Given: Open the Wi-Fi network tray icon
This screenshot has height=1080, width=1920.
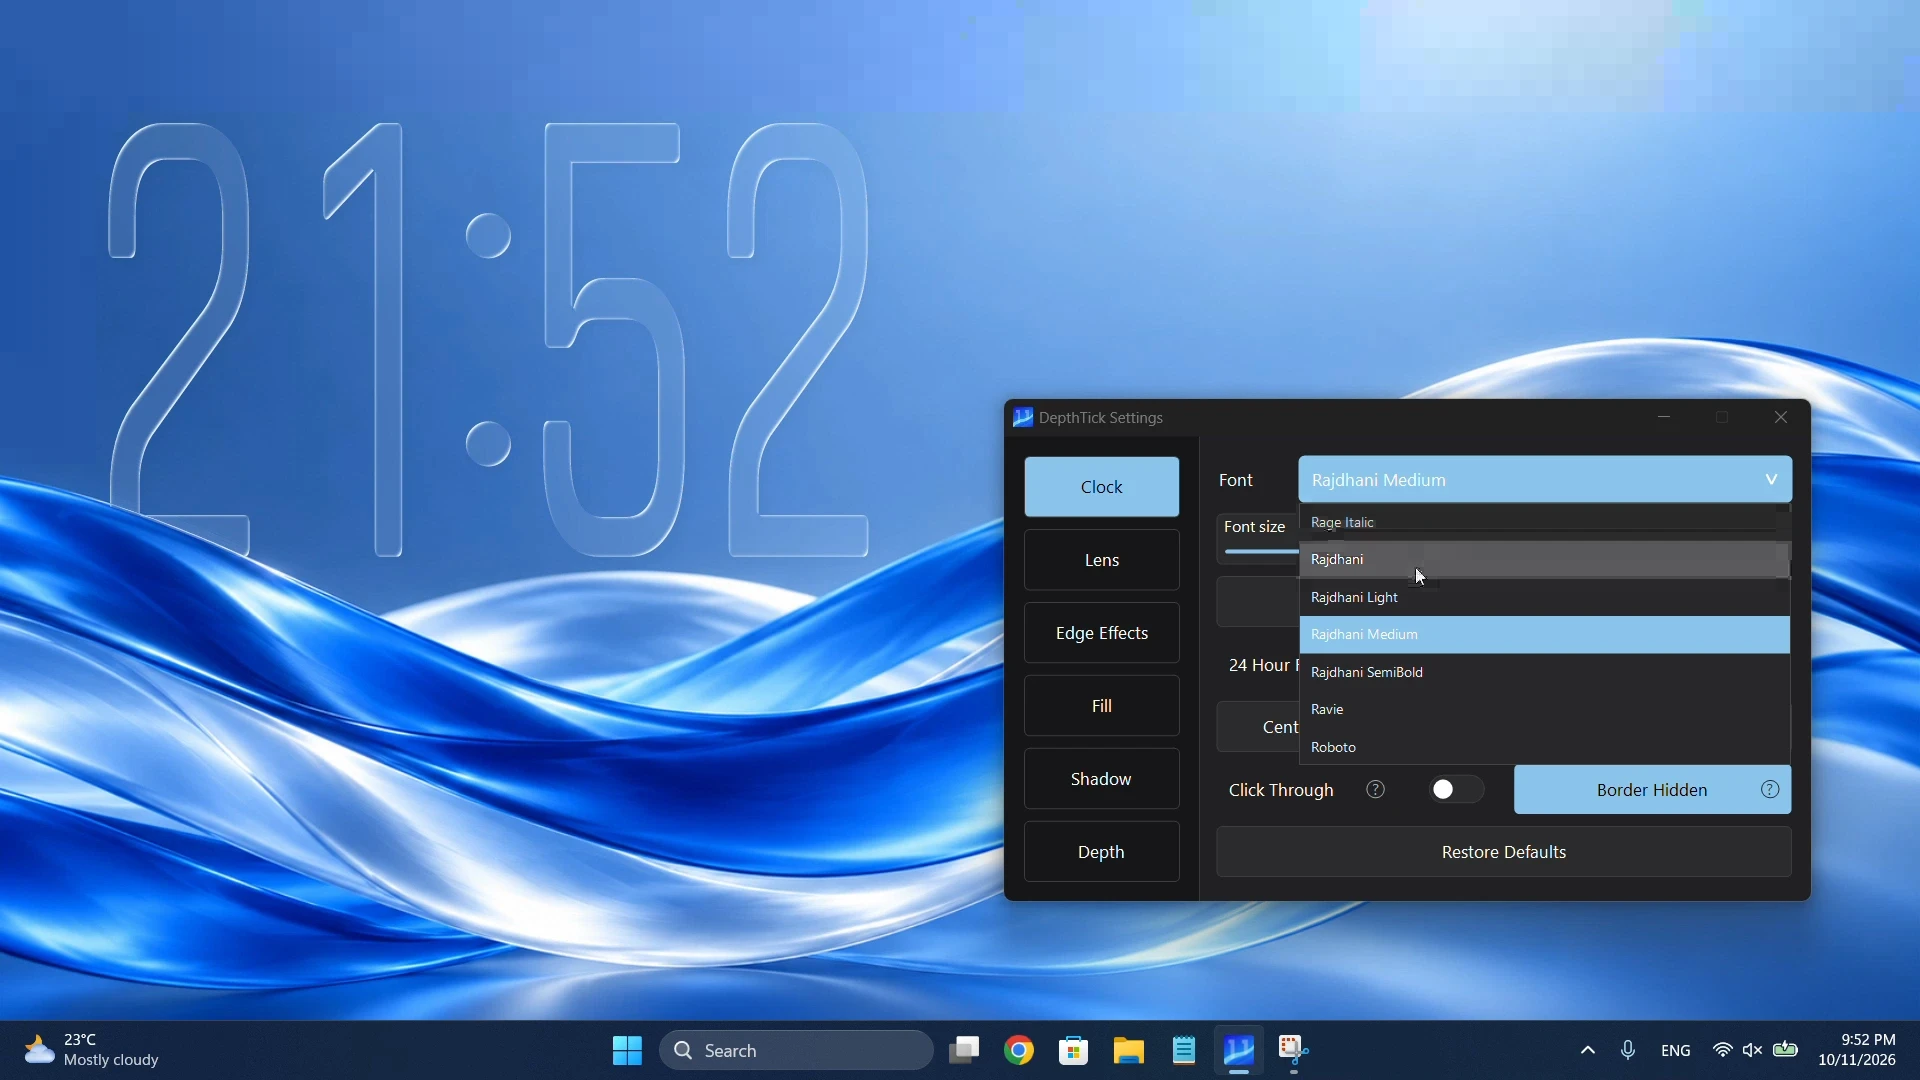Looking at the screenshot, I should pyautogui.click(x=1723, y=1052).
